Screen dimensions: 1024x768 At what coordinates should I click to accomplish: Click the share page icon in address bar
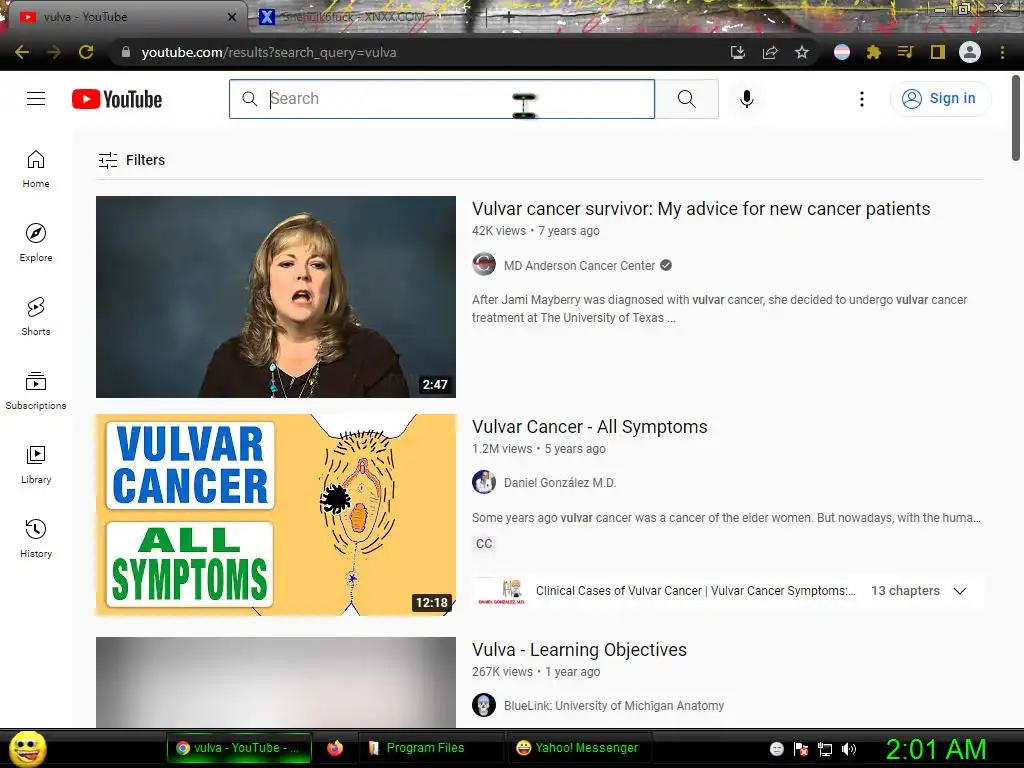tap(770, 52)
